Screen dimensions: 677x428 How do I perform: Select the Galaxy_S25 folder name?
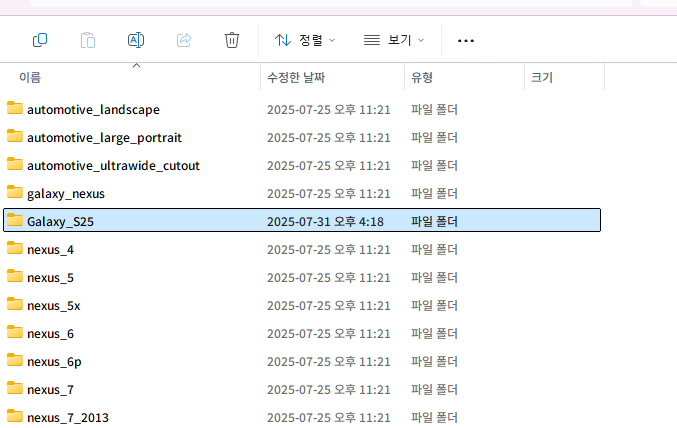pos(60,222)
